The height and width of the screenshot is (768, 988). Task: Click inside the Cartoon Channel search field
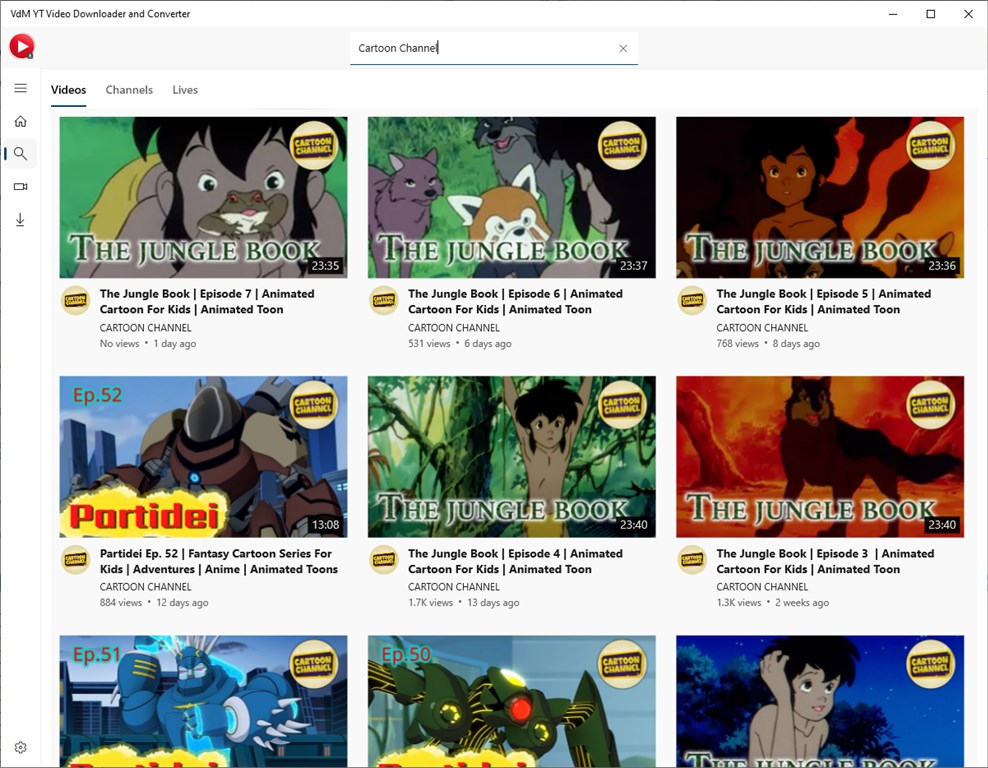pos(482,49)
